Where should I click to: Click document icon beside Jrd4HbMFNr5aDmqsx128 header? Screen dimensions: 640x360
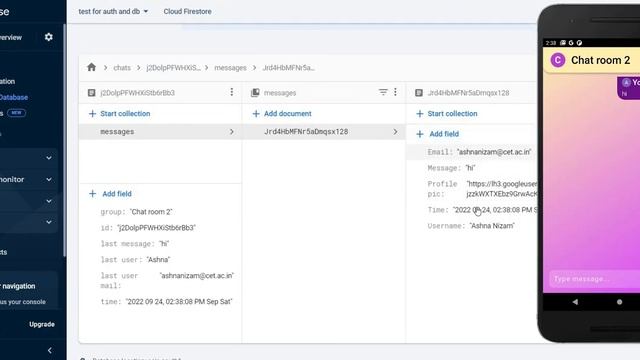point(419,93)
